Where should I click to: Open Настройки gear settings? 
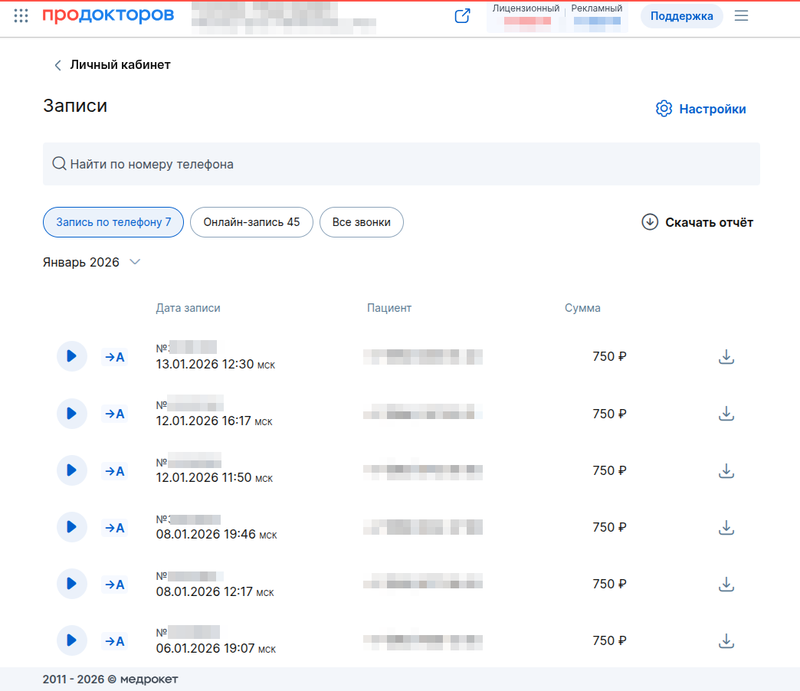tap(701, 109)
